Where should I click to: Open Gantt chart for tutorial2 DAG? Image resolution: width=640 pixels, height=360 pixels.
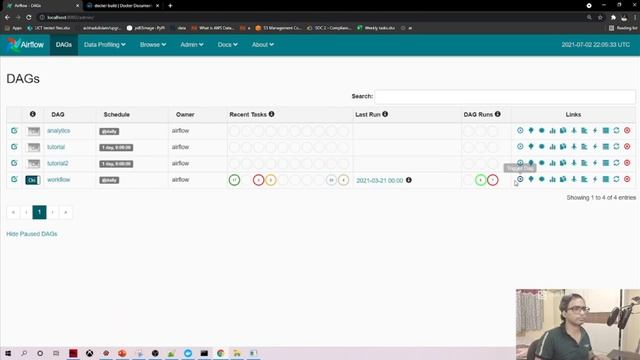(584, 163)
